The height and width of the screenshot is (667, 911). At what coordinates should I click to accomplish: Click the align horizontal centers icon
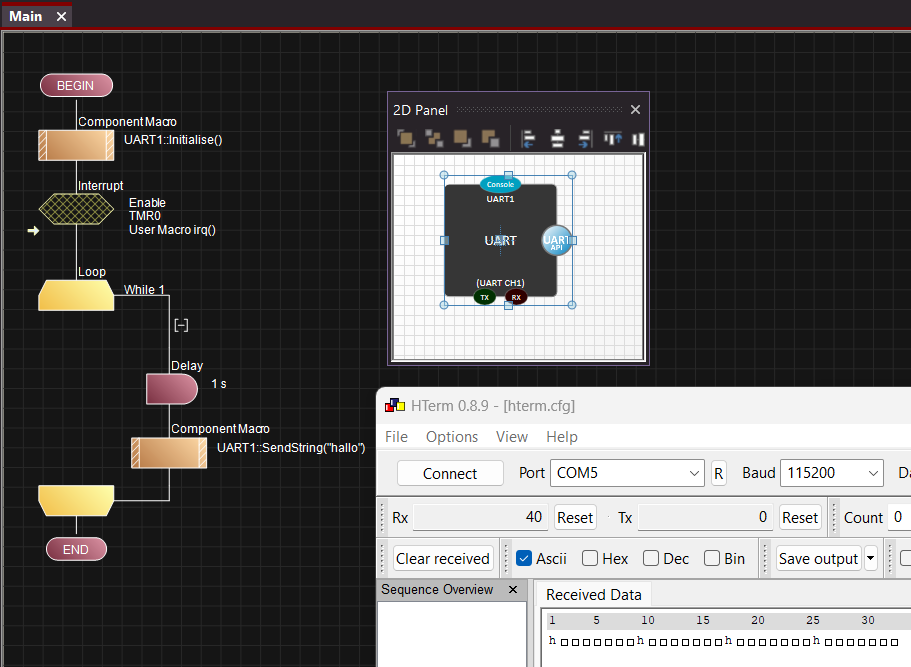coord(558,139)
